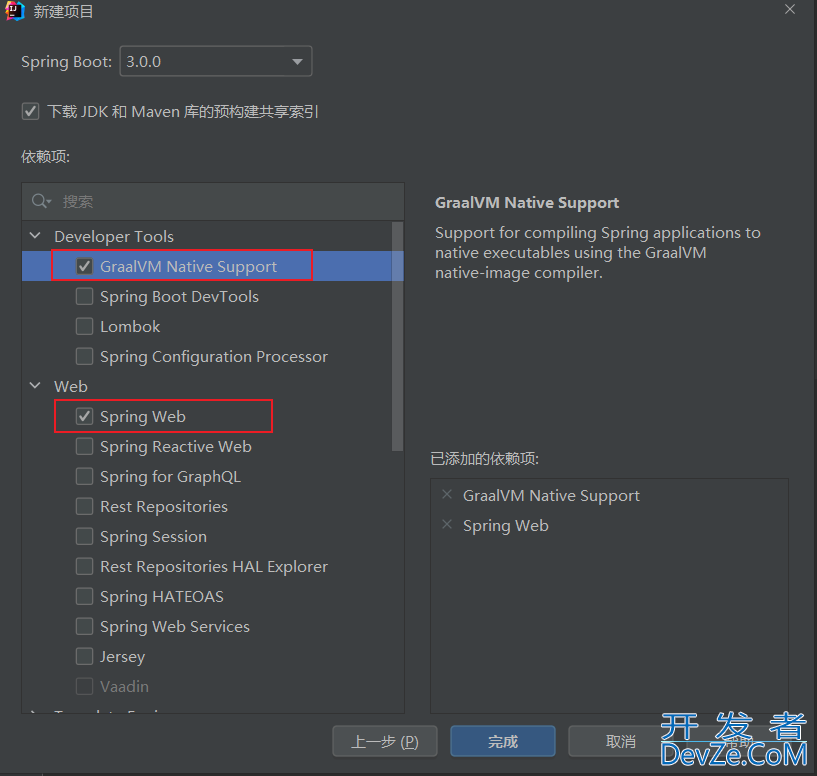Click the IntelliJ IDEA title bar icon
Image resolution: width=817 pixels, height=776 pixels.
point(15,11)
